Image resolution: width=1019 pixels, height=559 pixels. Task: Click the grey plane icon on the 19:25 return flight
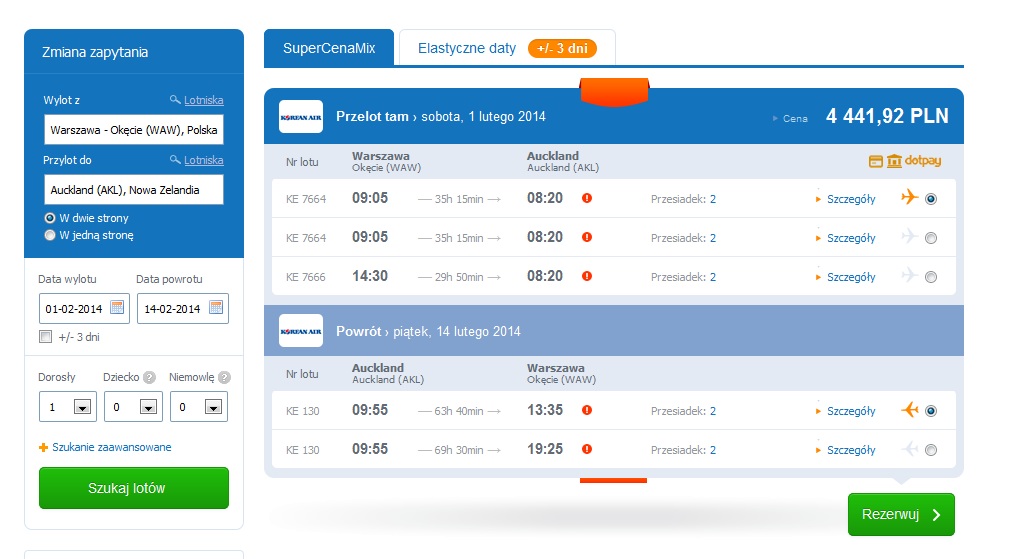coord(910,448)
